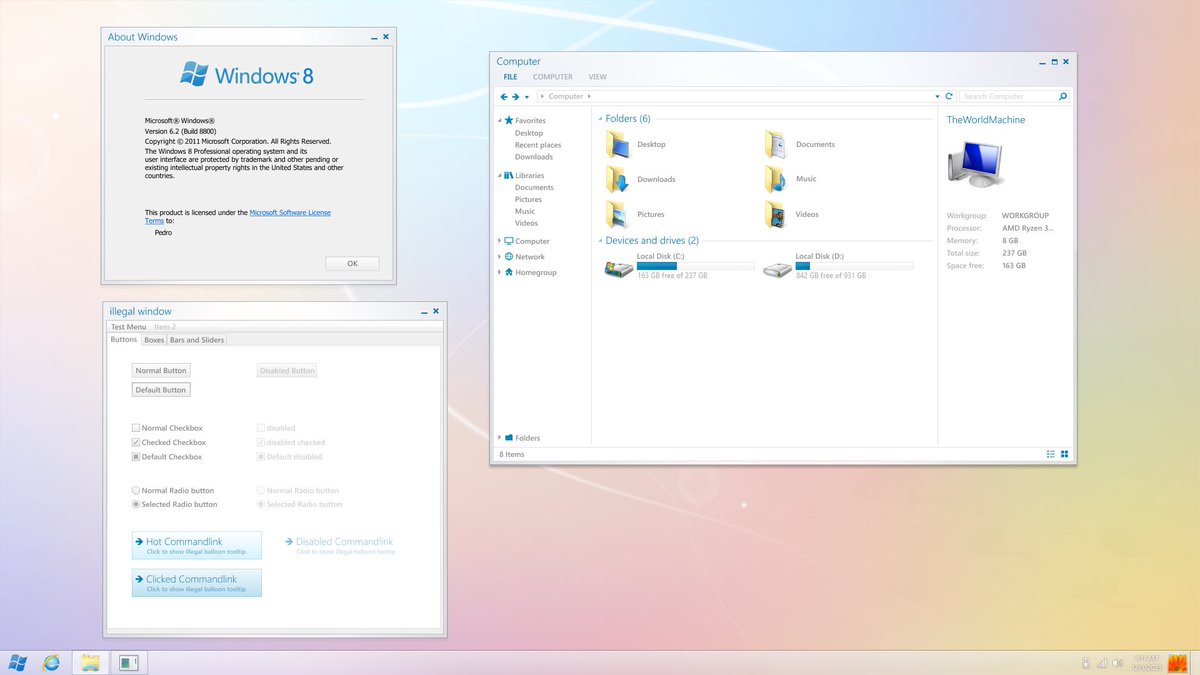Open the Downloads folder icon in Folders group
Image resolution: width=1200 pixels, height=675 pixels.
tap(619, 180)
